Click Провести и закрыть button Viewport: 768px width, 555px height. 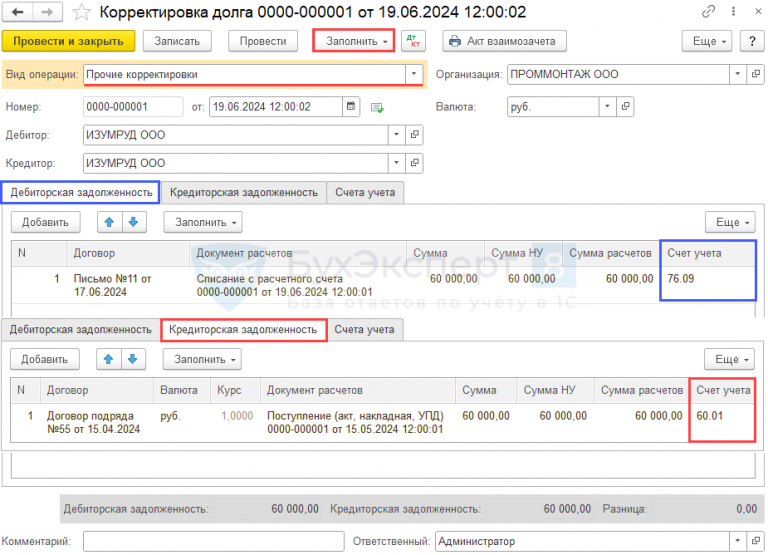pos(69,41)
